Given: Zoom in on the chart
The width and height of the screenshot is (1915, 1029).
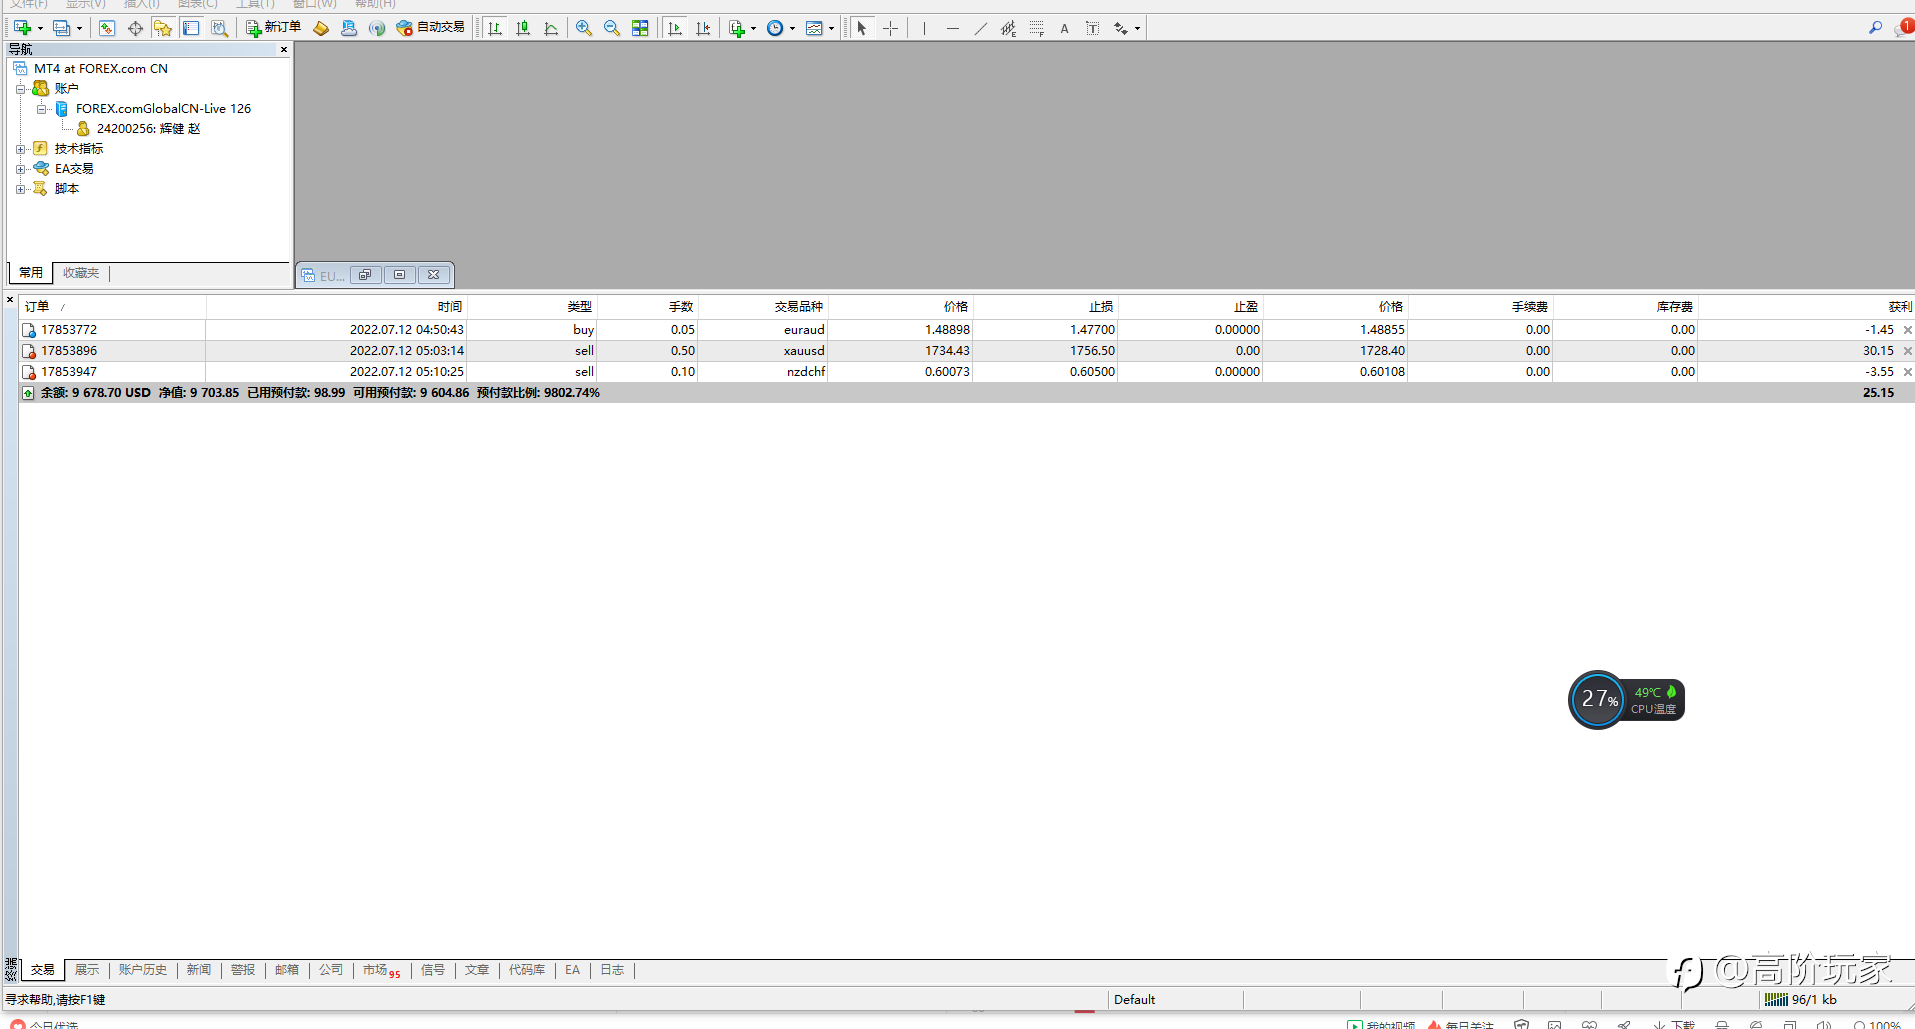Looking at the screenshot, I should [x=584, y=28].
